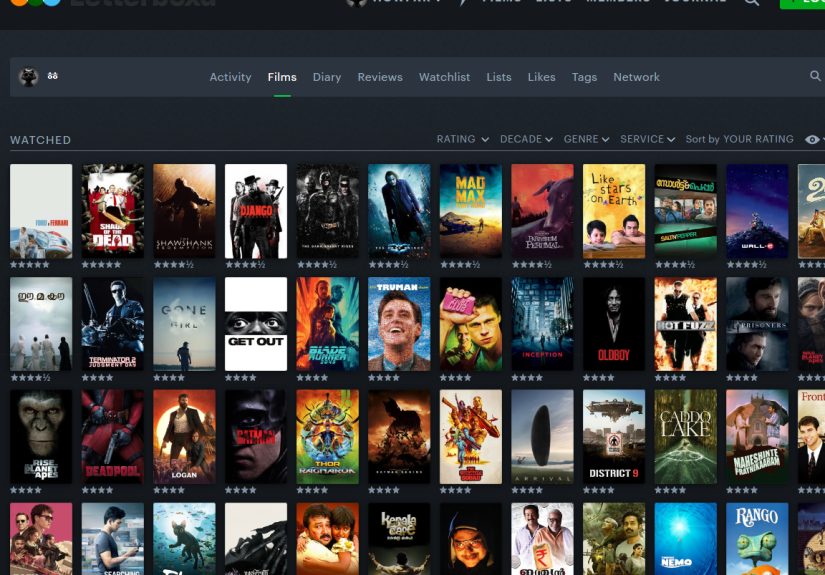Screen dimensions: 825x575
Task: Open the Prisoners poster
Action: click(757, 324)
